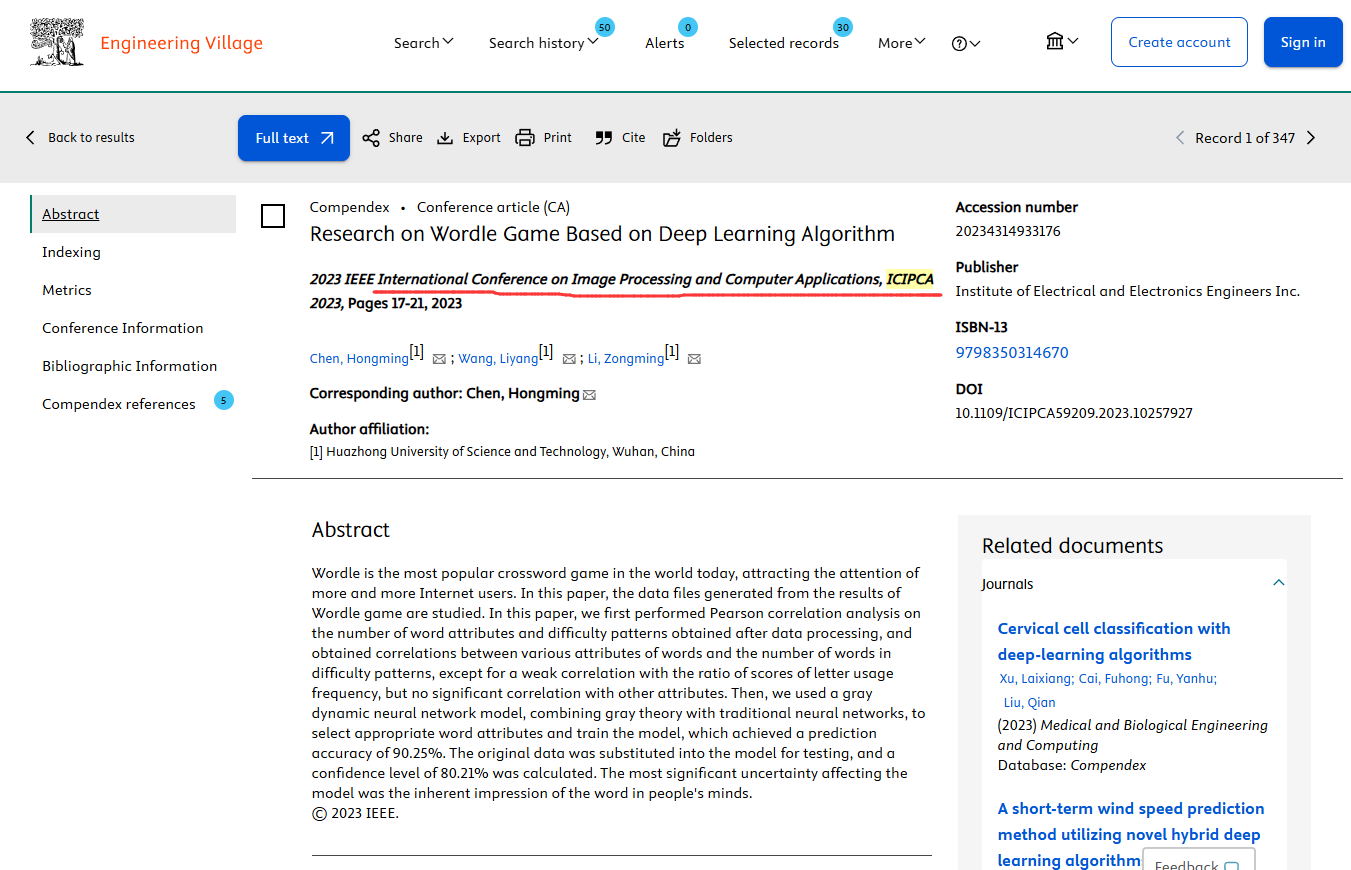This screenshot has height=870, width=1351.
Task: Click the Sign in button
Action: (1303, 42)
